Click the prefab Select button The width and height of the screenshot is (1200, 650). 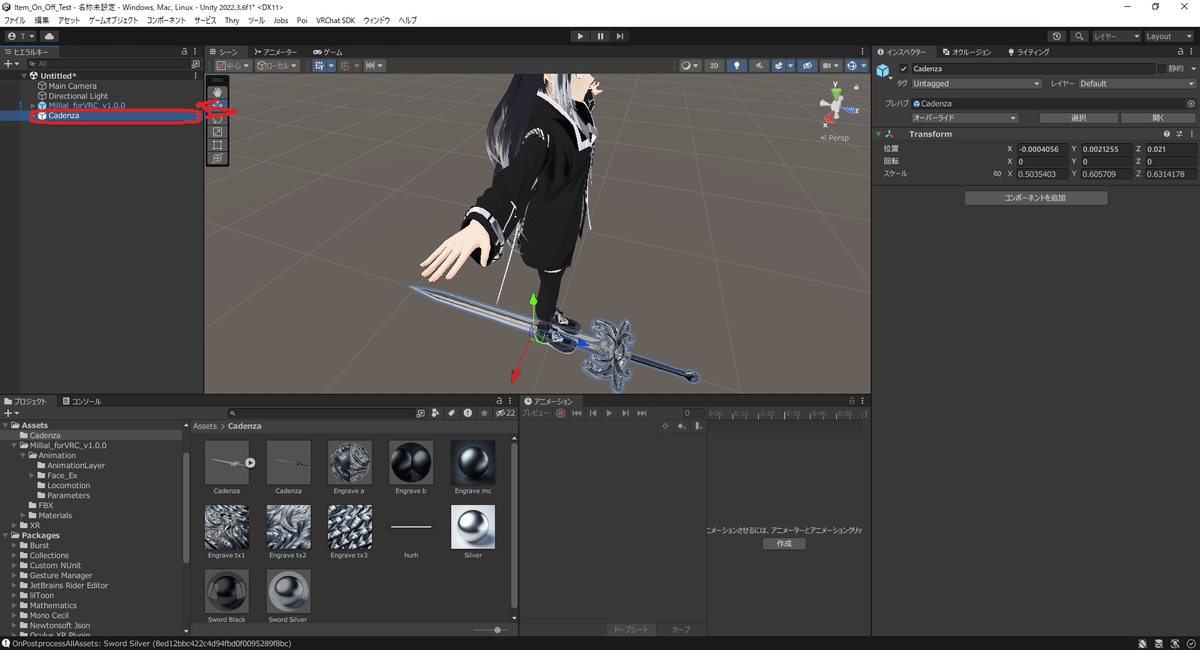click(x=1079, y=118)
